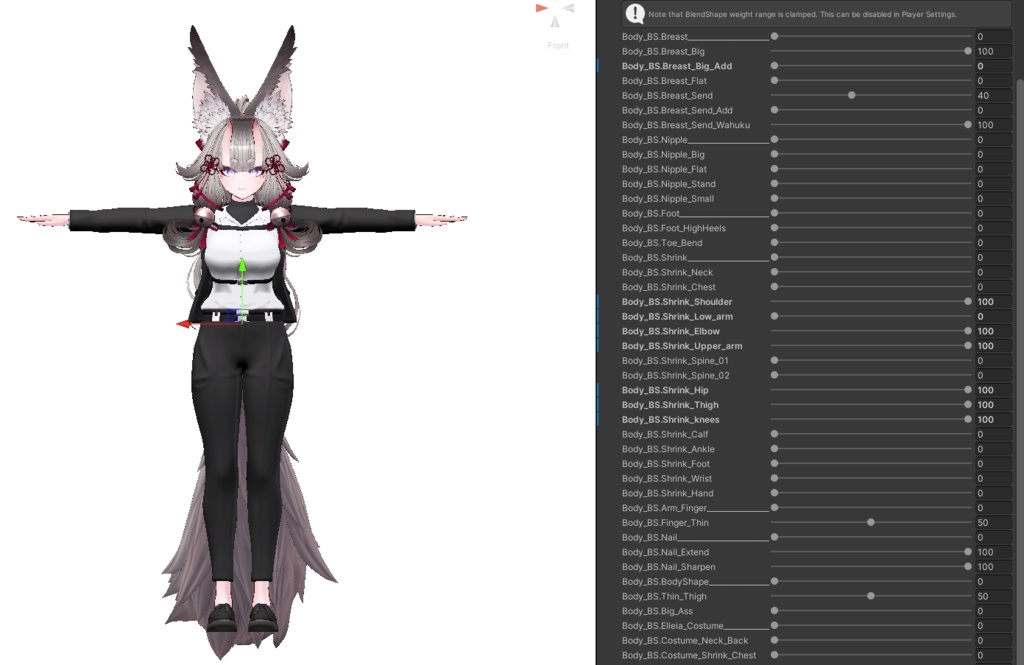Click the Body_BS.Shrink_Spine_02 label

click(x=676, y=376)
